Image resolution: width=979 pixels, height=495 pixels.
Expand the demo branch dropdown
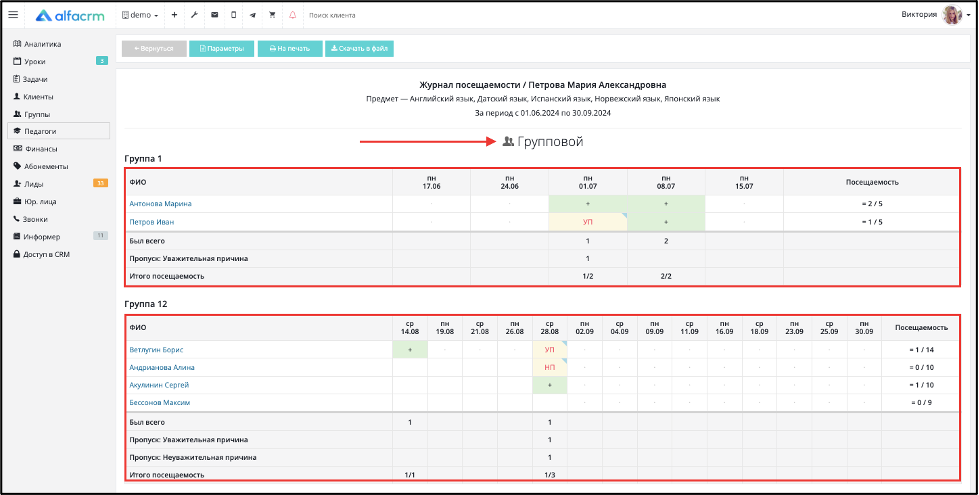click(140, 15)
